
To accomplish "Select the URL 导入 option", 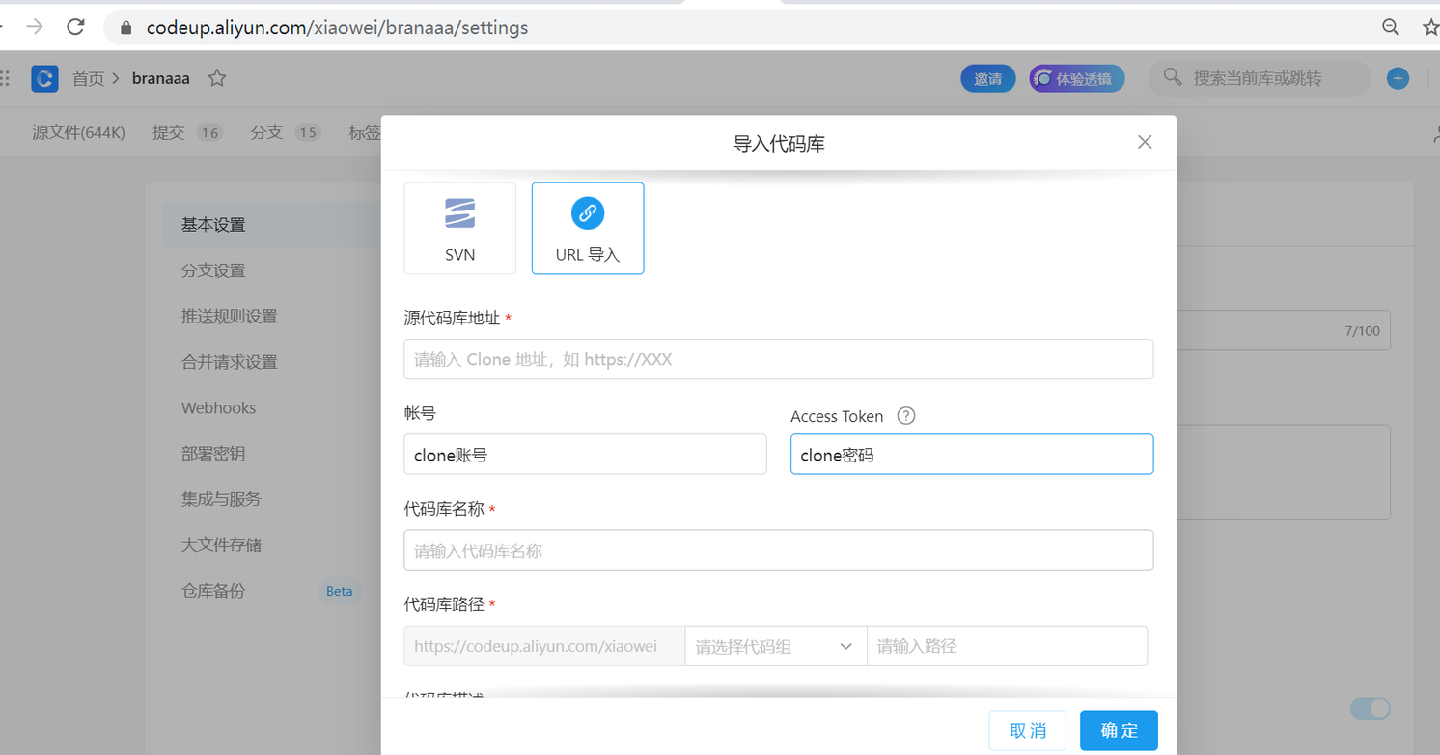I will pyautogui.click(x=588, y=228).
